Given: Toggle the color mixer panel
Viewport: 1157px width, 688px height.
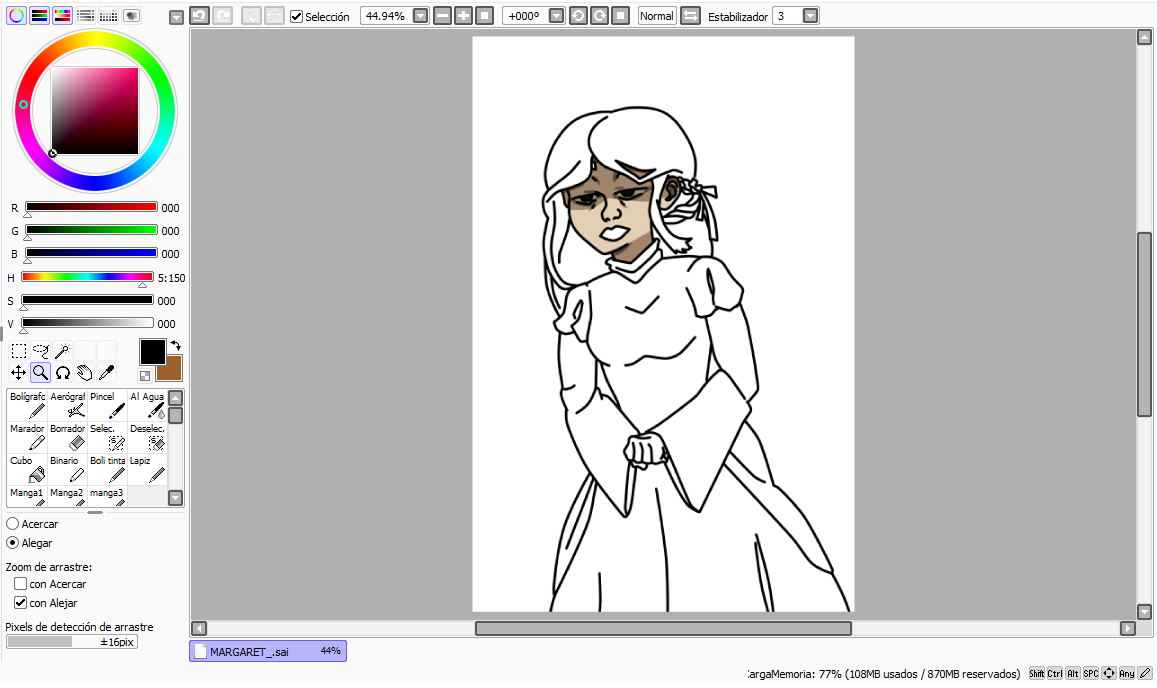Looking at the screenshot, I should point(85,15).
